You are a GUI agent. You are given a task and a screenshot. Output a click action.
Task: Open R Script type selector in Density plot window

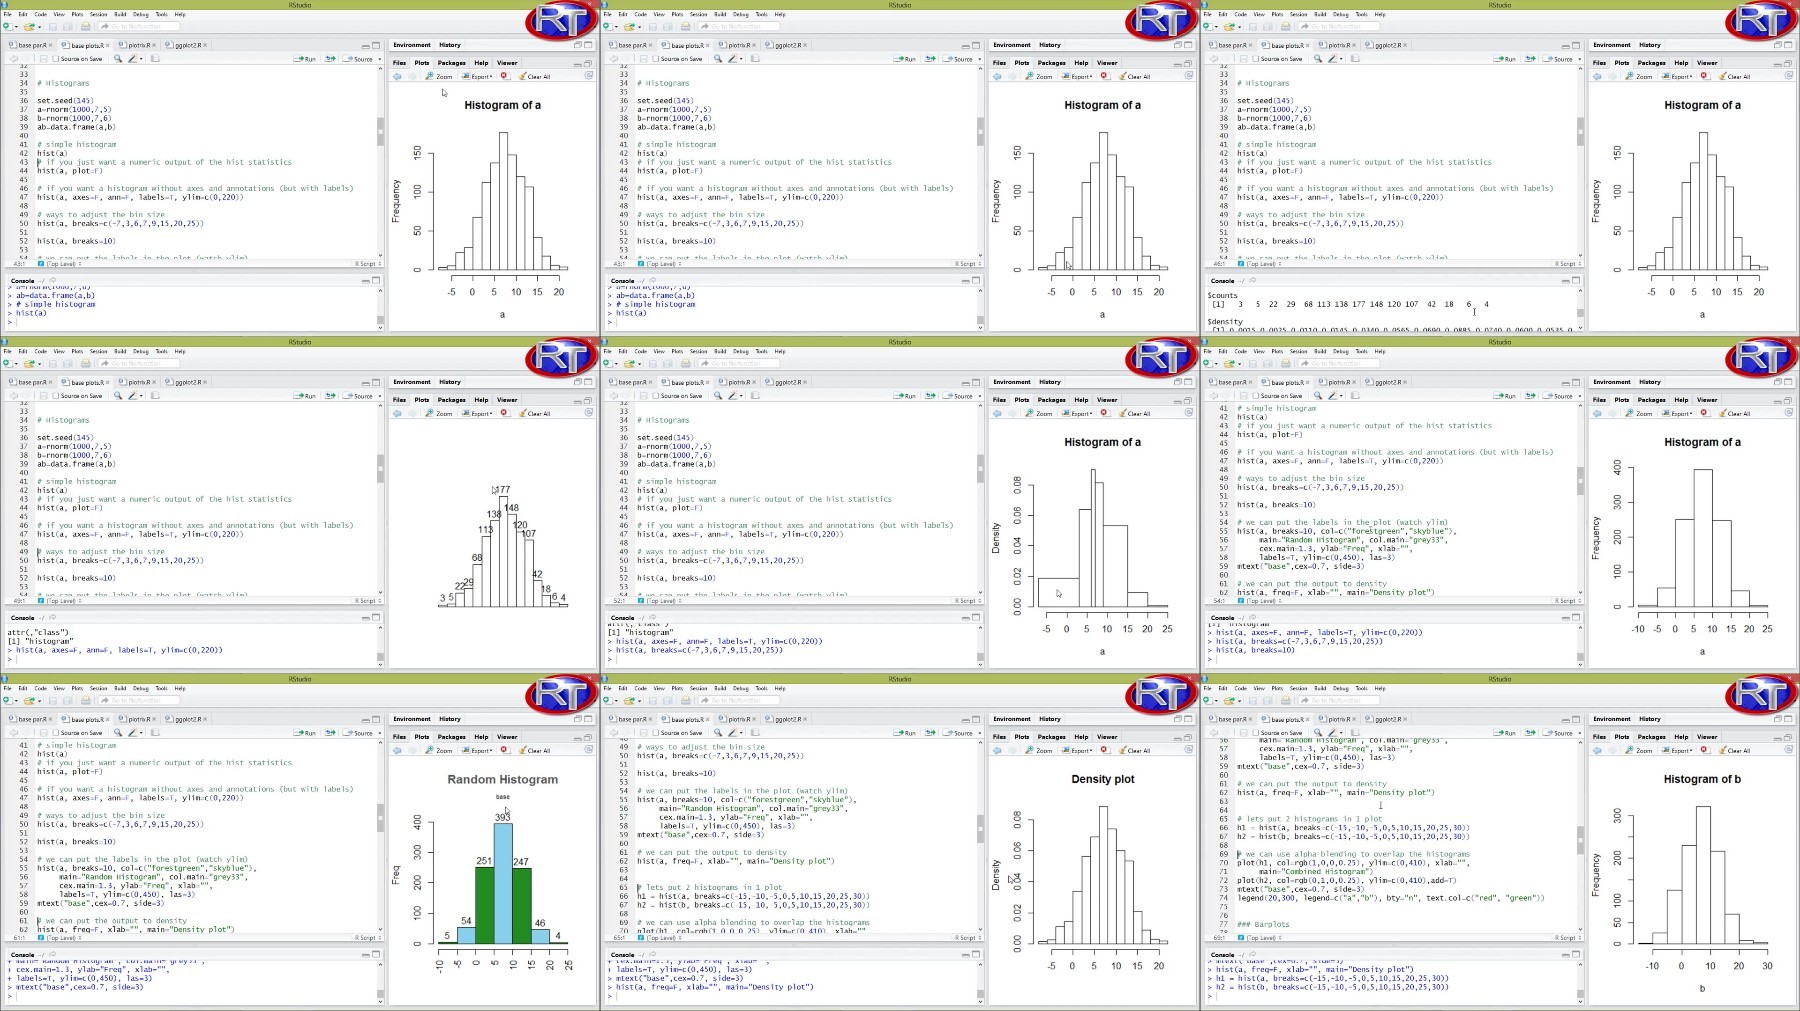[x=967, y=938]
